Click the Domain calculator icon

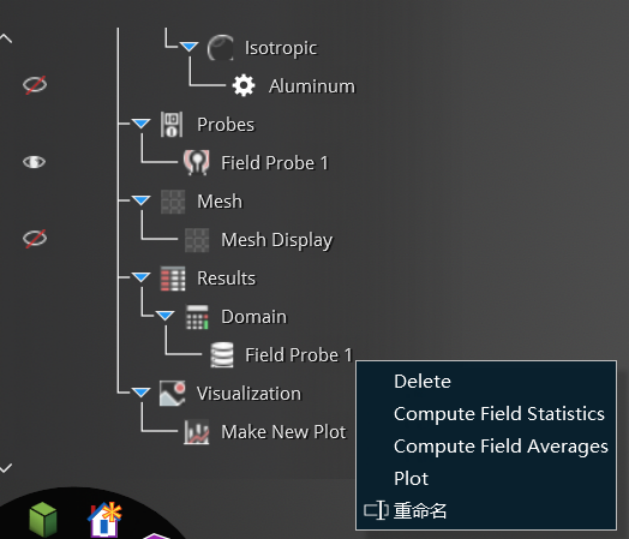click(x=197, y=317)
